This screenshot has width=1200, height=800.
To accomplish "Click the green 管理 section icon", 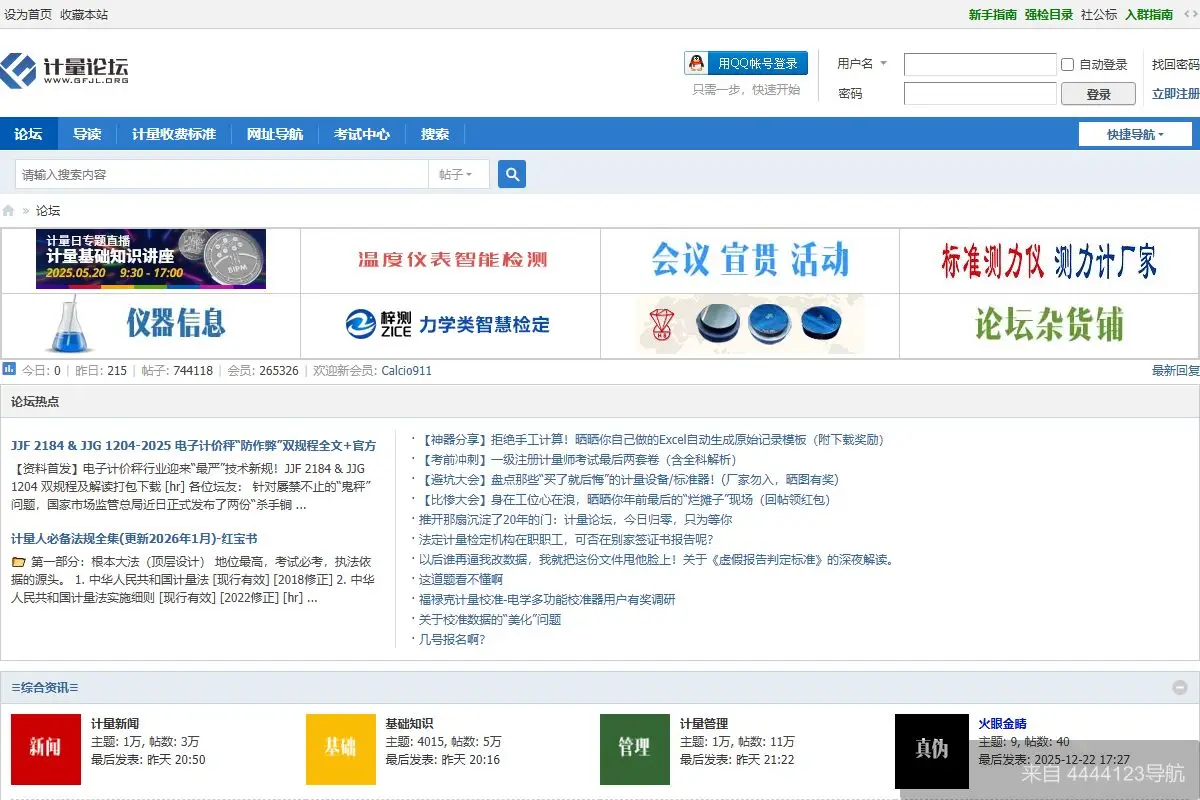I will (x=633, y=750).
